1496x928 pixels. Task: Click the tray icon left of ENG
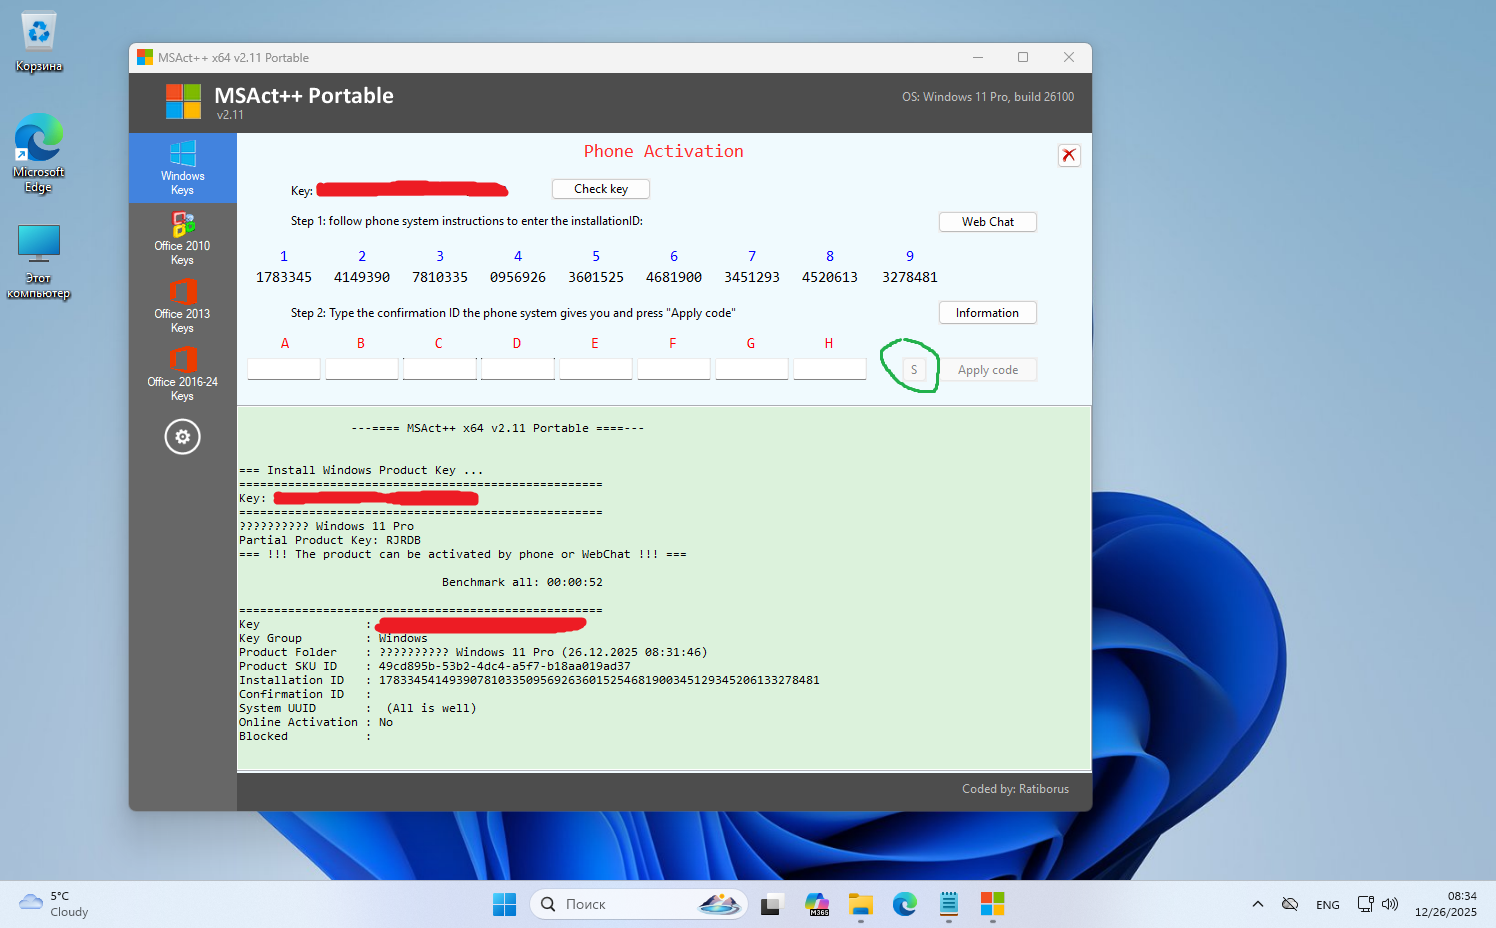[x=1290, y=904]
